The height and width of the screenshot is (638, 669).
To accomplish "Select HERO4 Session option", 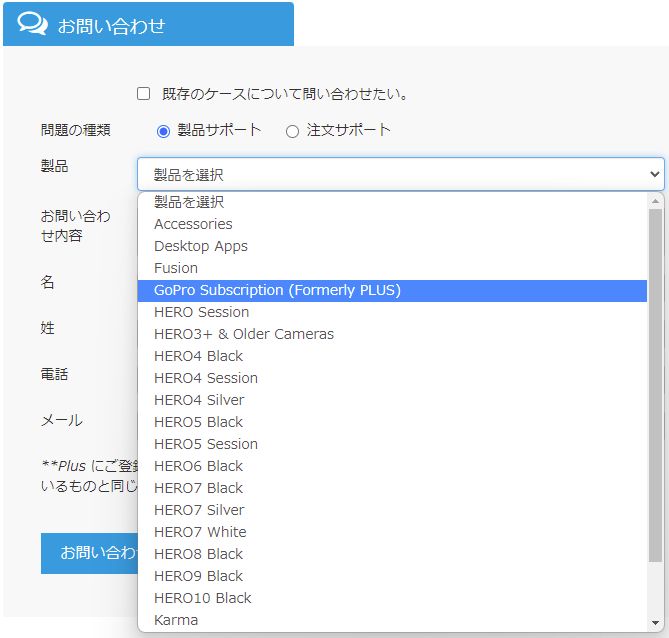I will tap(392, 378).
